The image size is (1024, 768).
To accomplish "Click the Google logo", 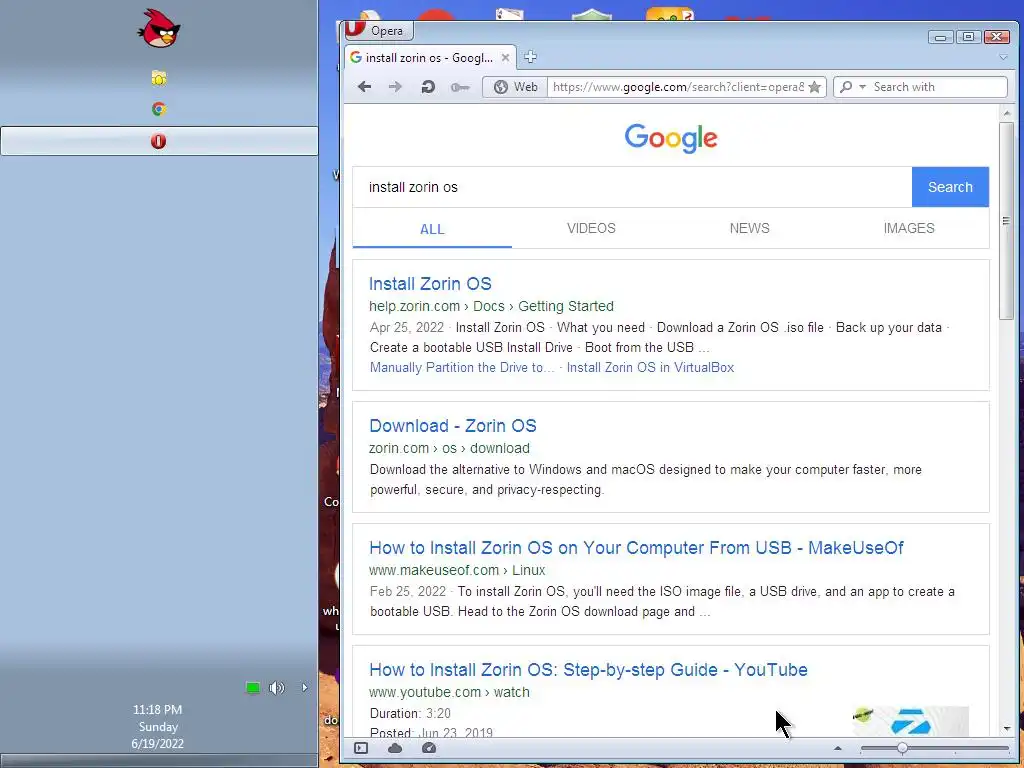I will [x=671, y=138].
